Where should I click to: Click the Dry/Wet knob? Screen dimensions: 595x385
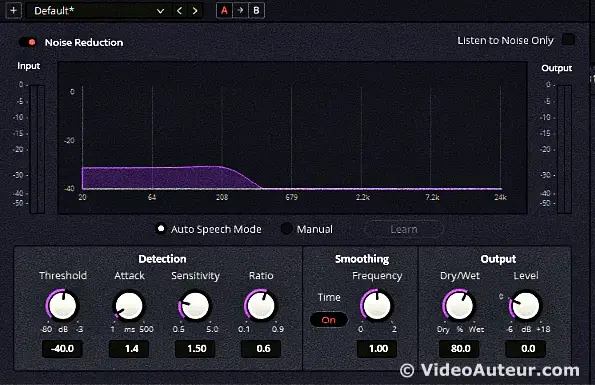pyautogui.click(x=459, y=306)
